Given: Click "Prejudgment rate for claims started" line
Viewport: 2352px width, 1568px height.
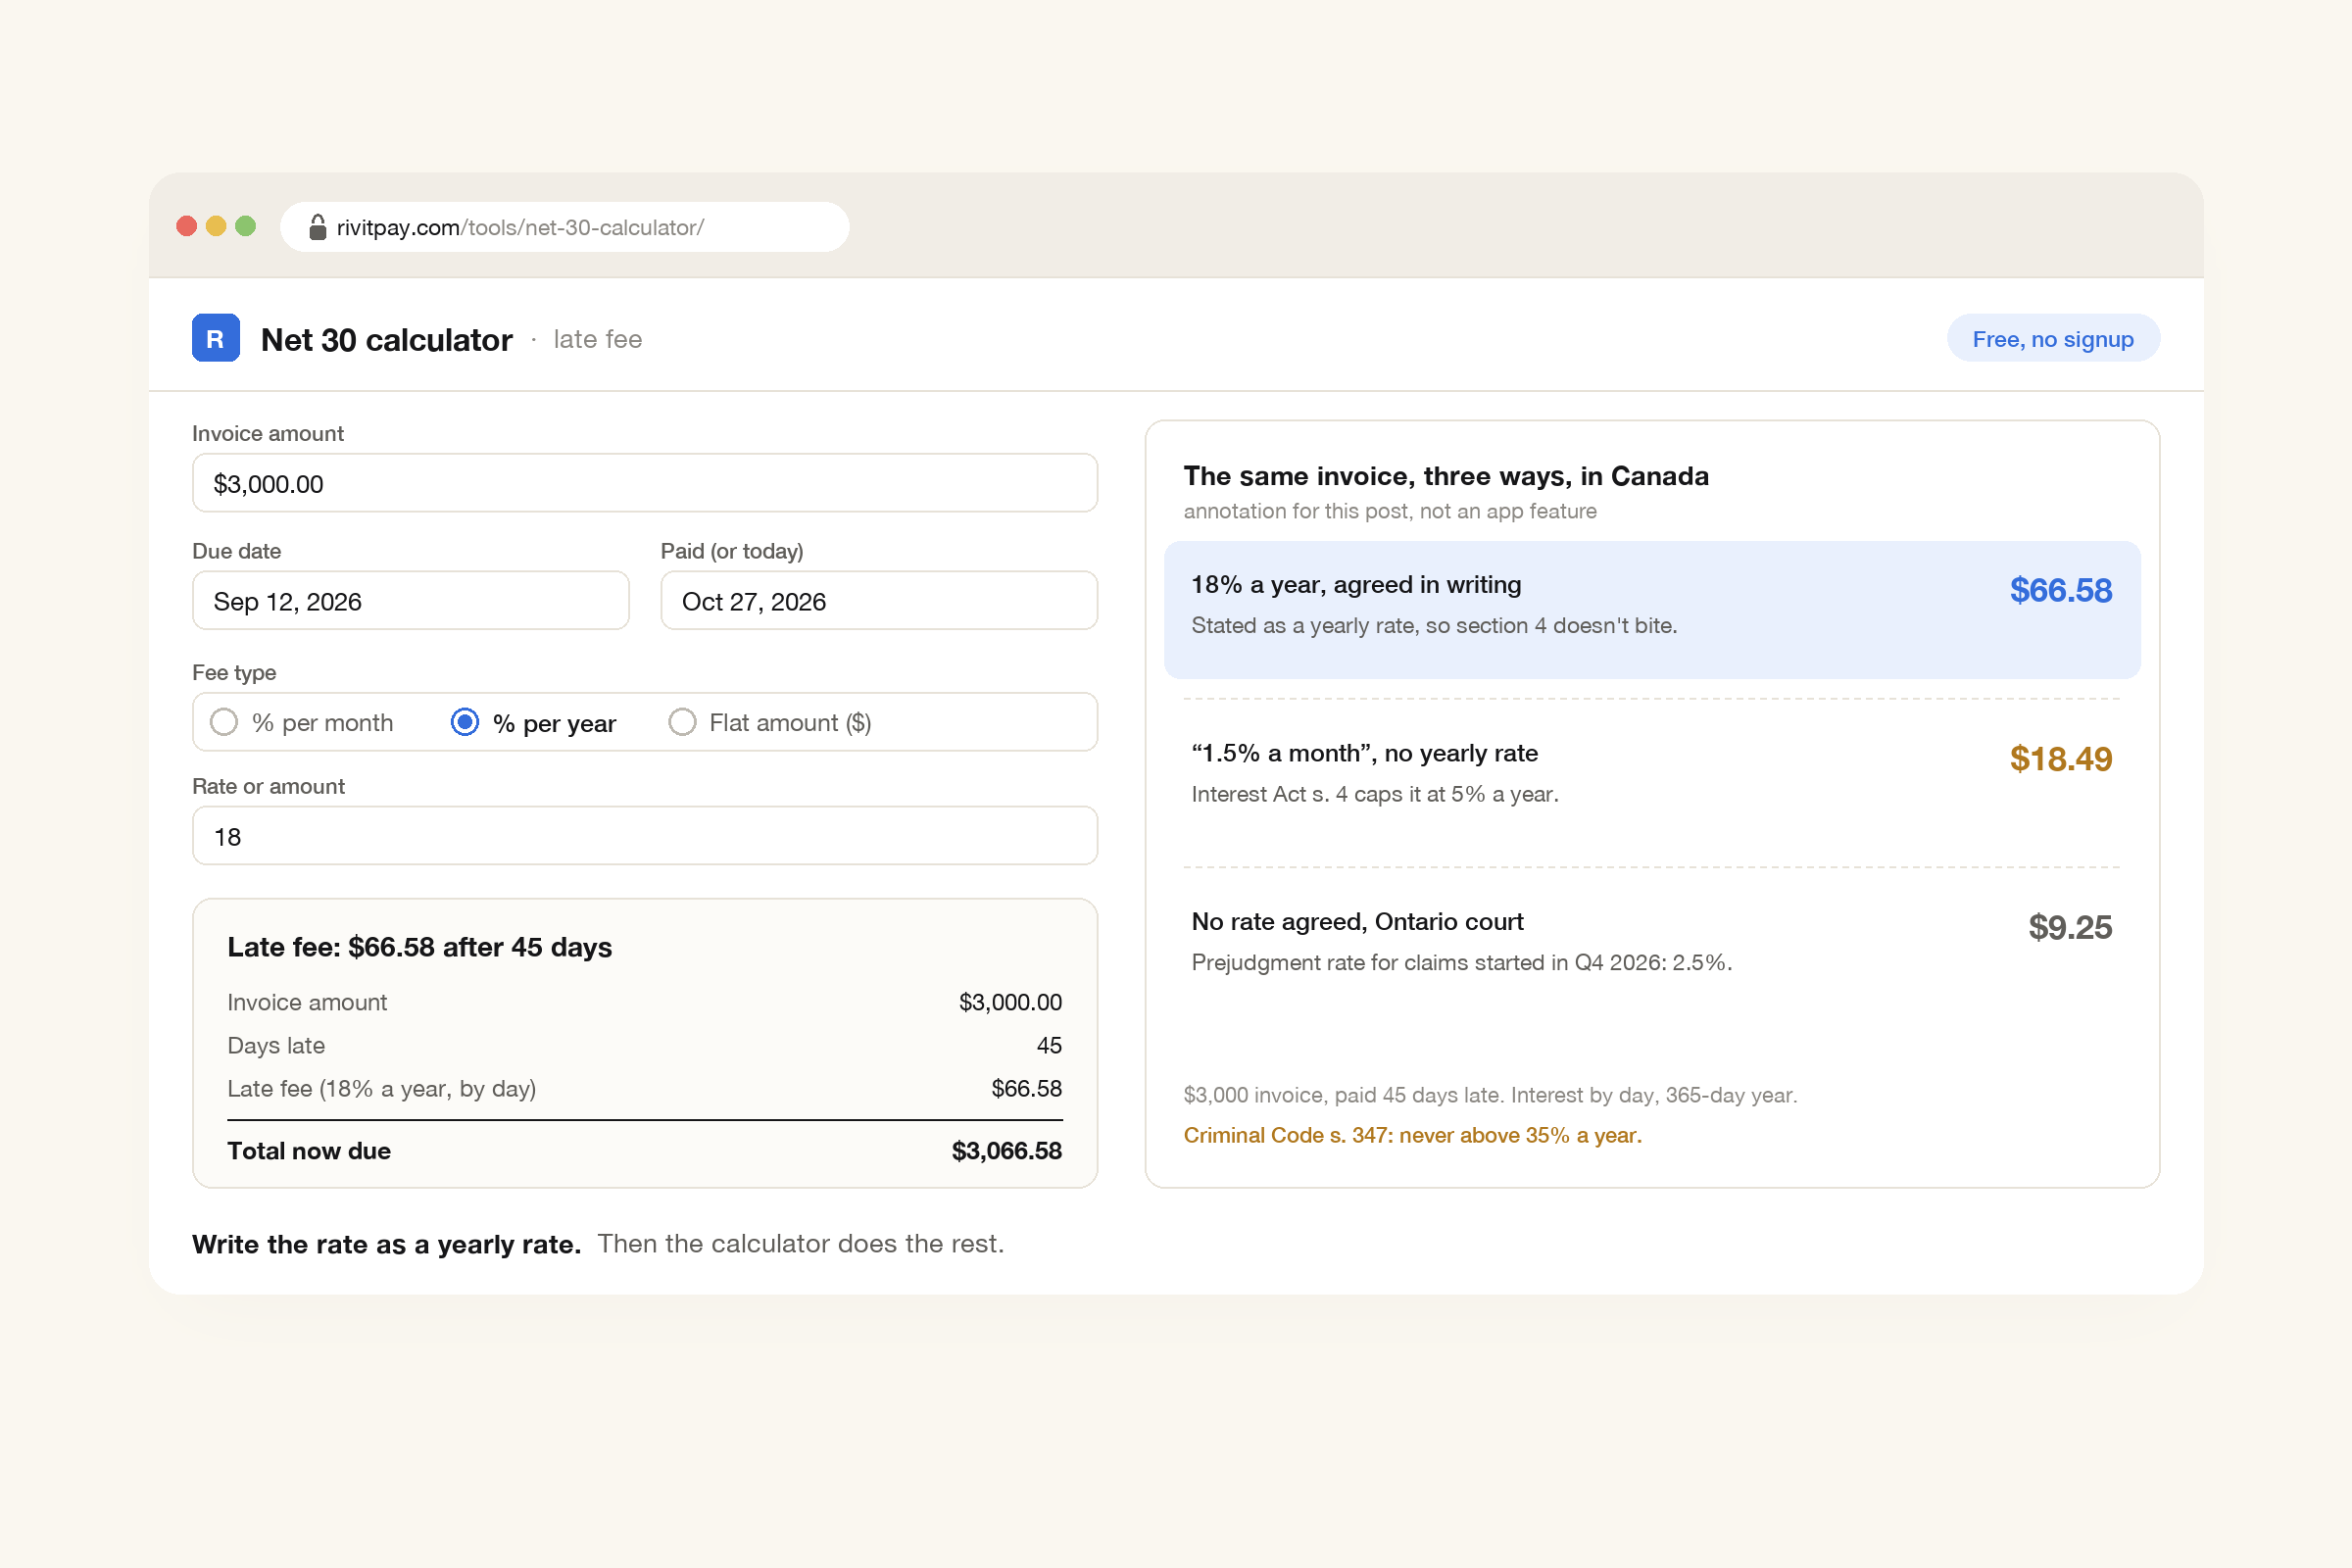Looking at the screenshot, I should pyautogui.click(x=1461, y=962).
